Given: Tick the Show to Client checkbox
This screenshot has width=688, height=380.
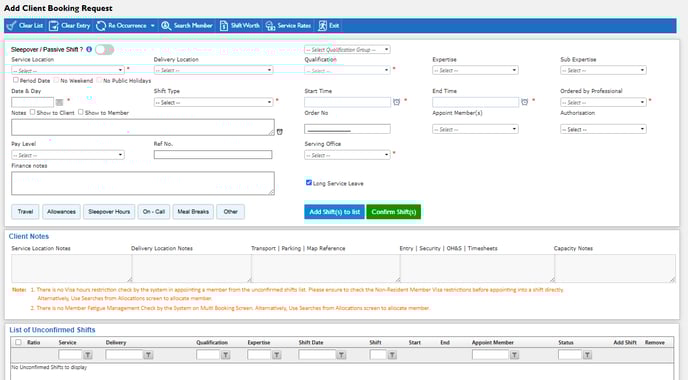Looking at the screenshot, I should pos(32,112).
